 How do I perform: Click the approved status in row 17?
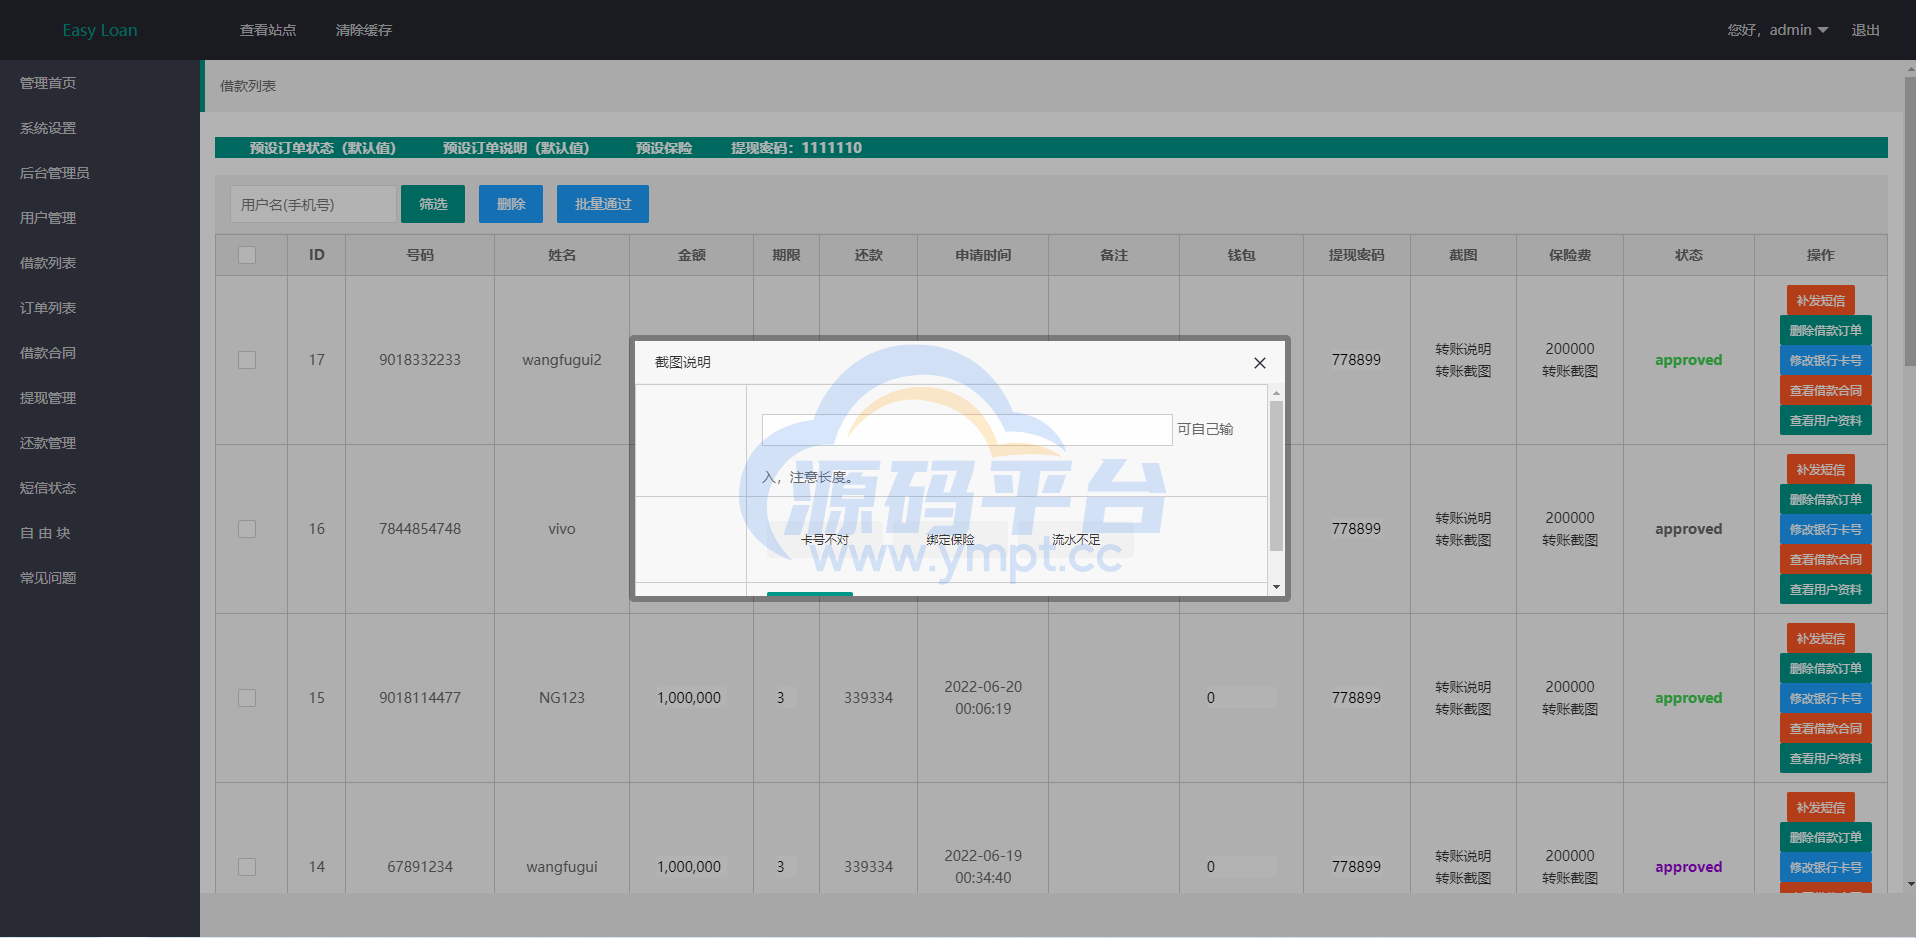(x=1688, y=360)
